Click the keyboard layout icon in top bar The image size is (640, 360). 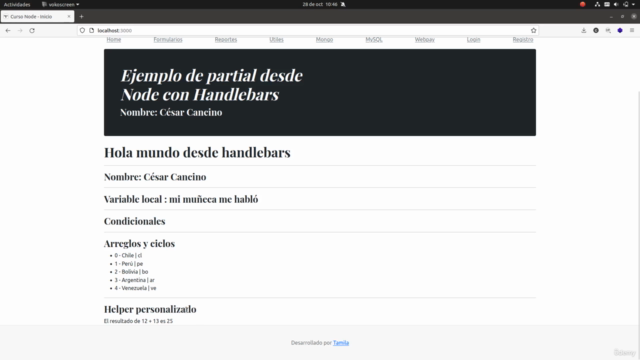(607, 4)
